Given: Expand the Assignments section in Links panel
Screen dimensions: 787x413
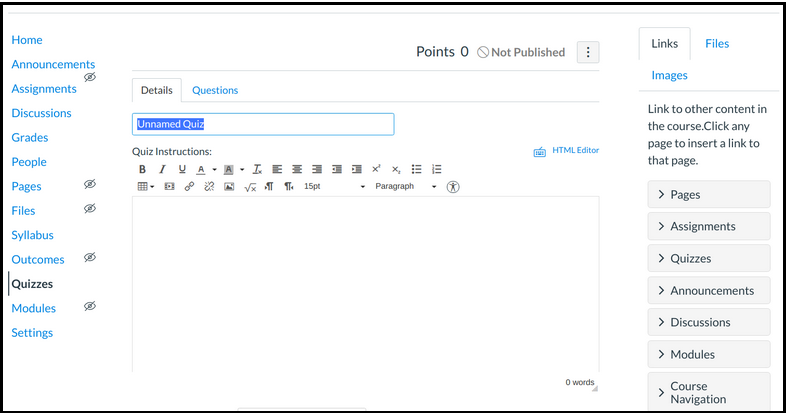Looking at the screenshot, I should point(708,226).
